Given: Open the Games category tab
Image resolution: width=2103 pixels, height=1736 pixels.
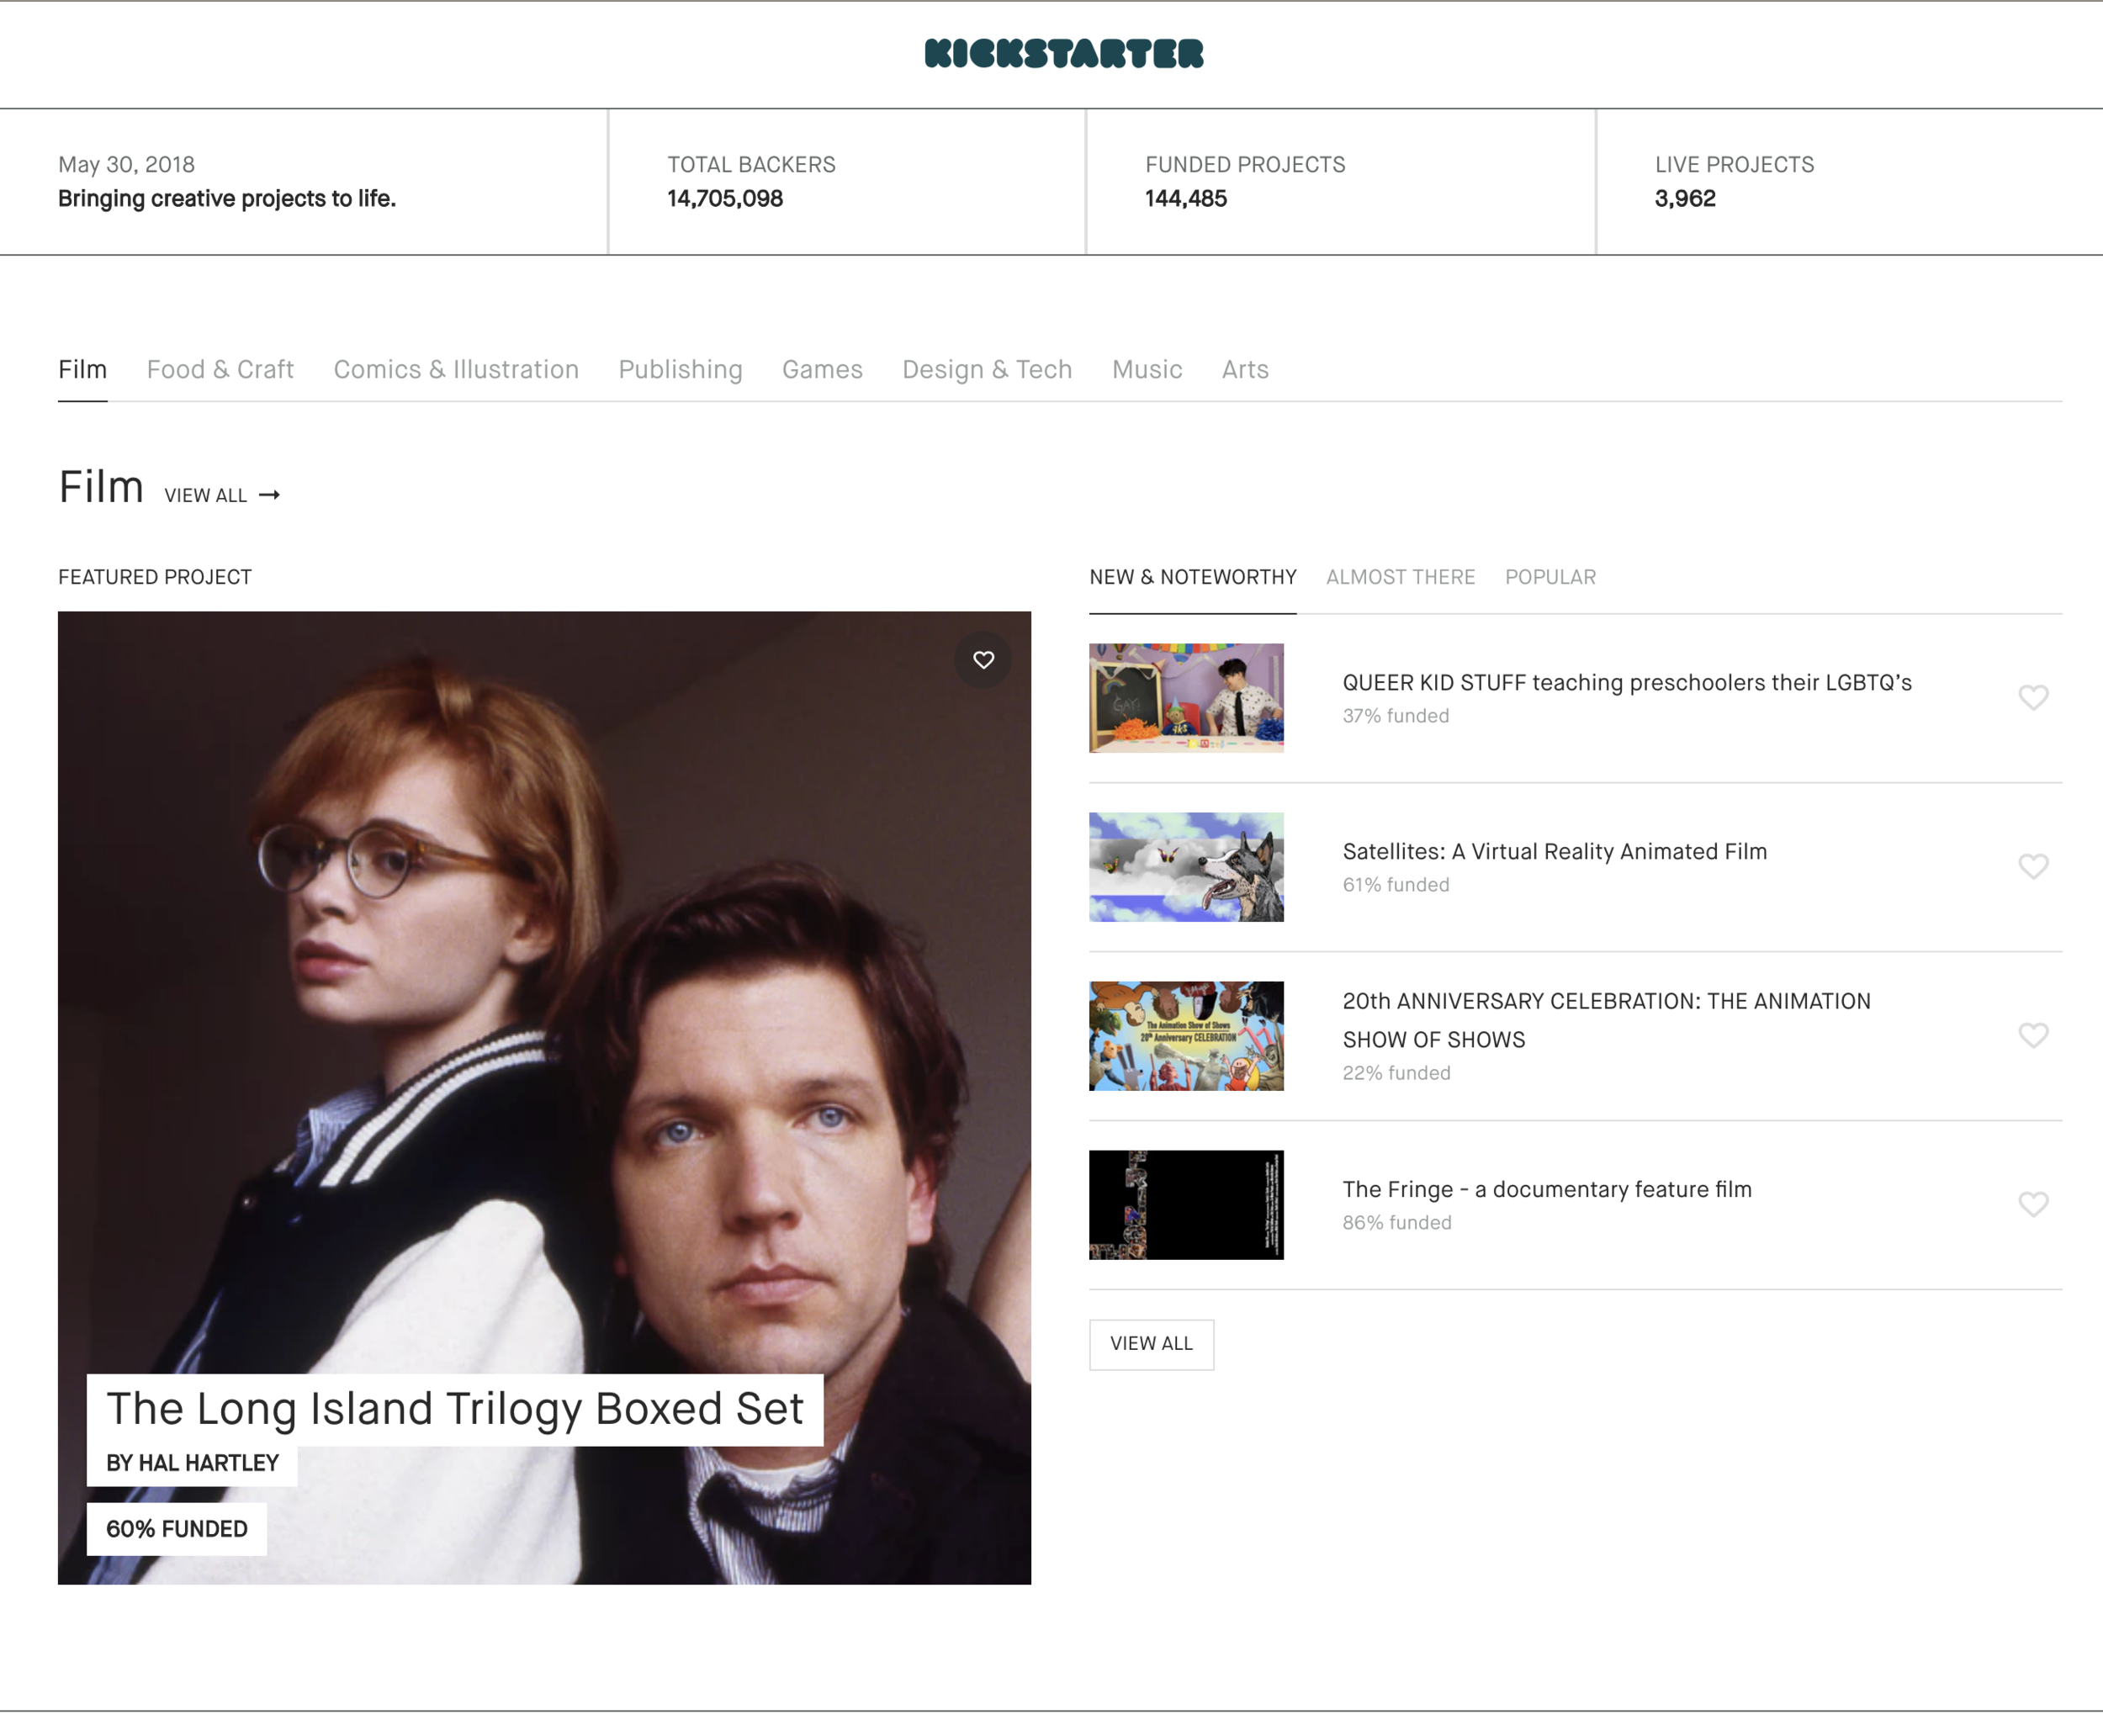Looking at the screenshot, I should point(822,370).
